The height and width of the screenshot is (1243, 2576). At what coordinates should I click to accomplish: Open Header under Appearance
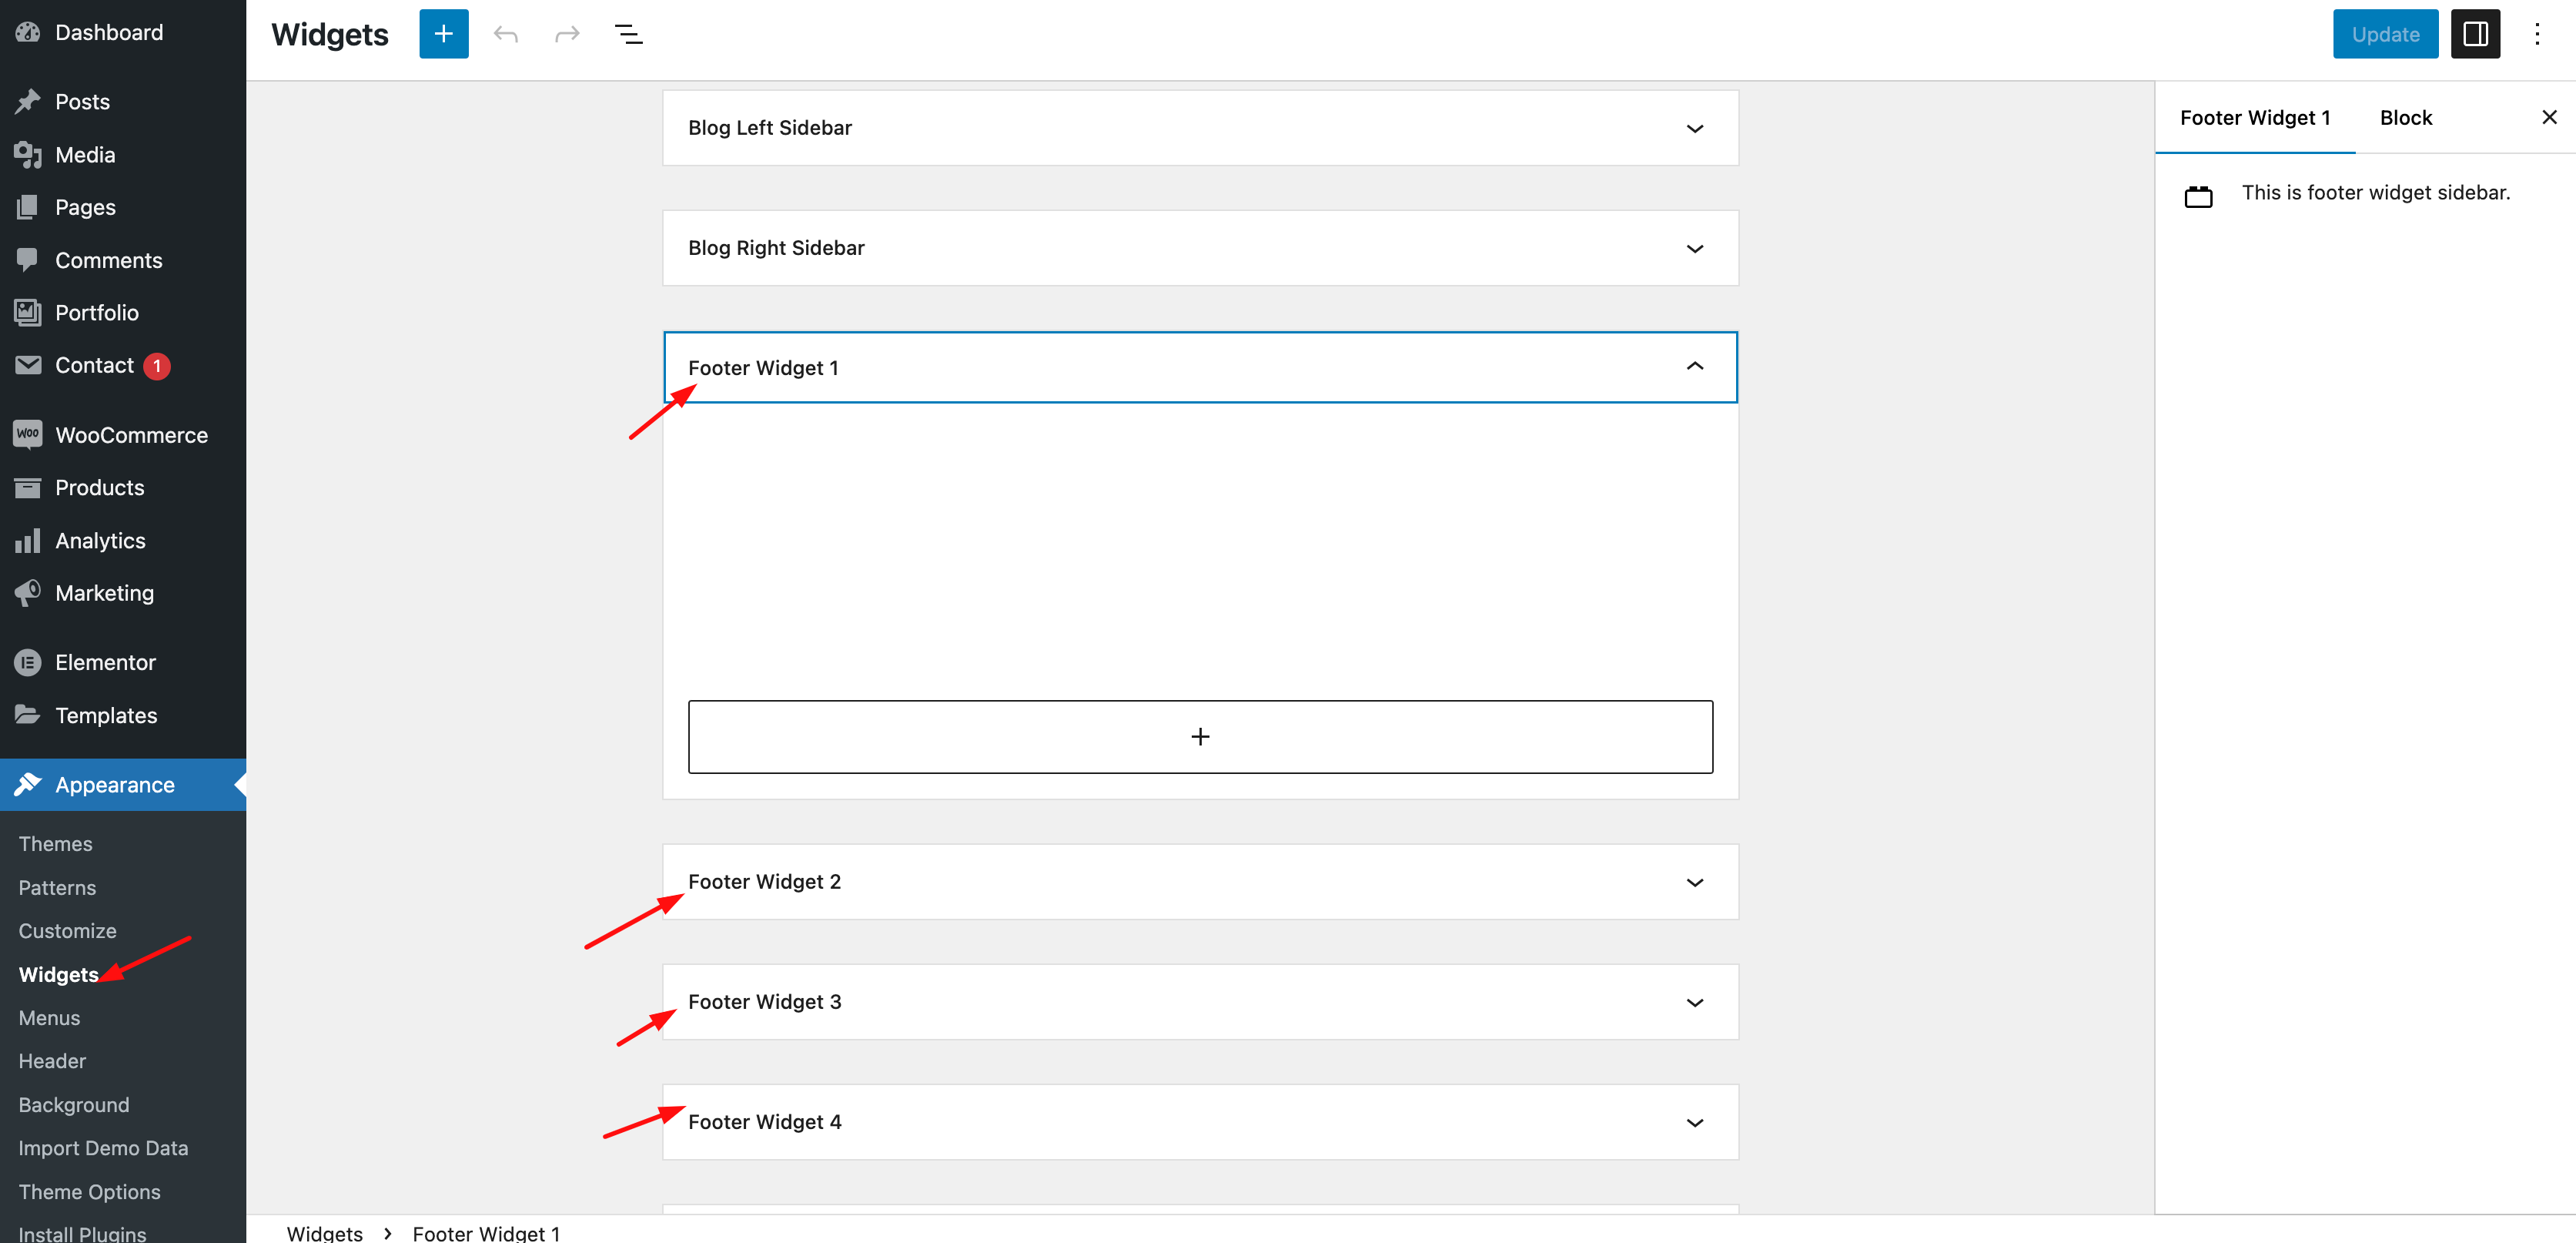[x=52, y=1060]
